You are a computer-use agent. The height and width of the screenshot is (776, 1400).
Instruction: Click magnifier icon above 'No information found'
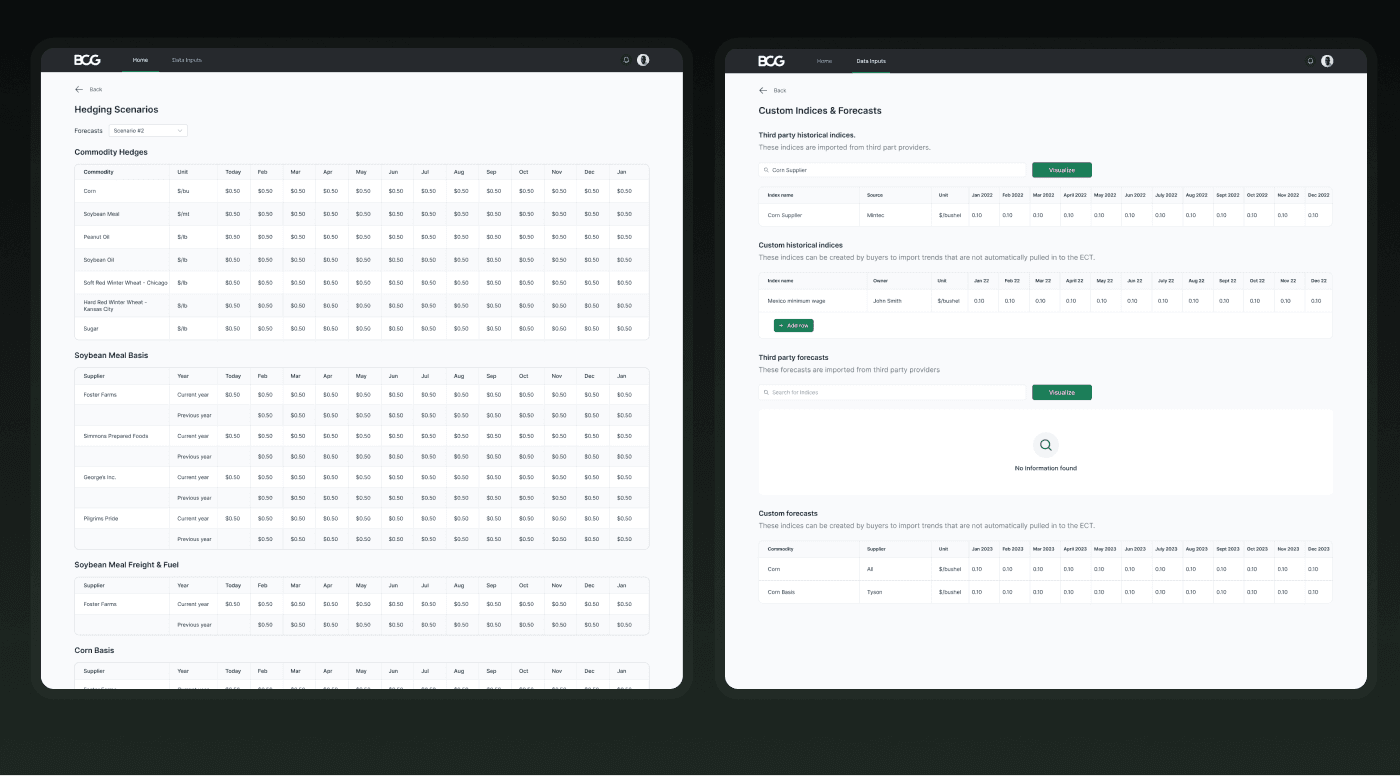[x=1045, y=445]
